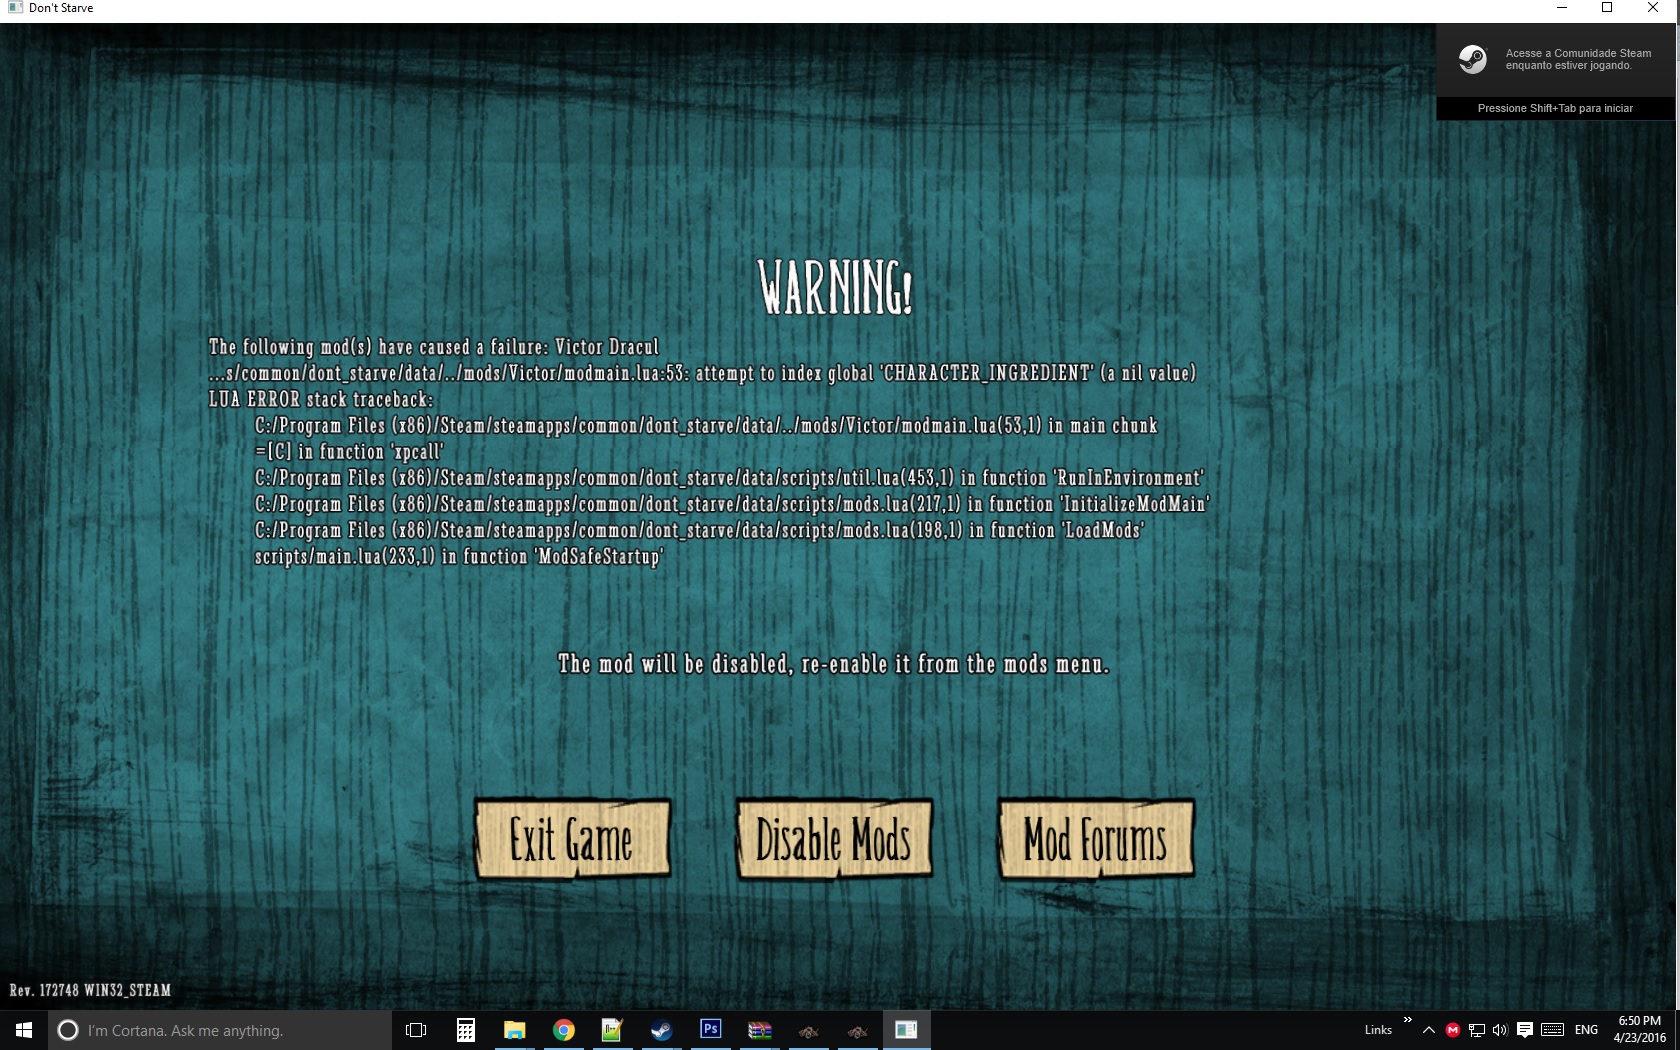Click the '=[C] in function xpcall' line
Screen dimensions: 1680x1050
click(x=349, y=452)
